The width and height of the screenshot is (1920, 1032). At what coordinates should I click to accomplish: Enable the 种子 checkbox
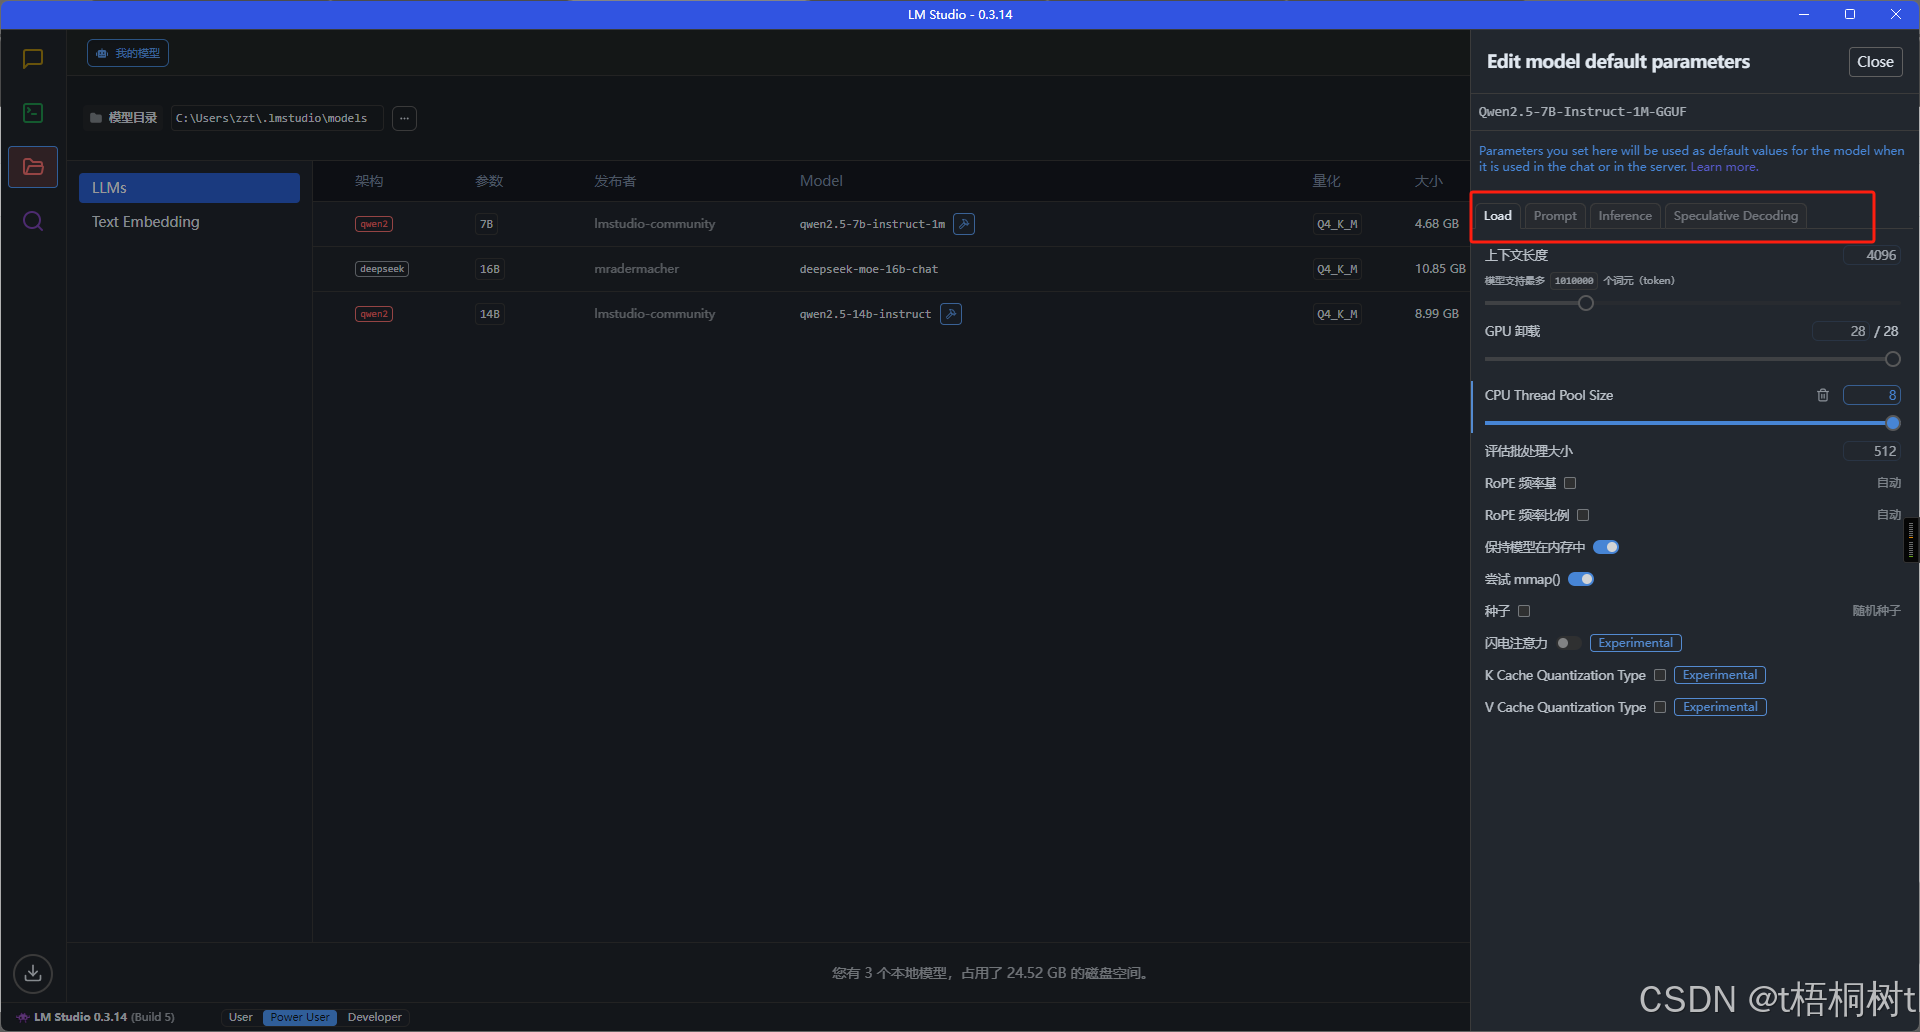(1524, 611)
